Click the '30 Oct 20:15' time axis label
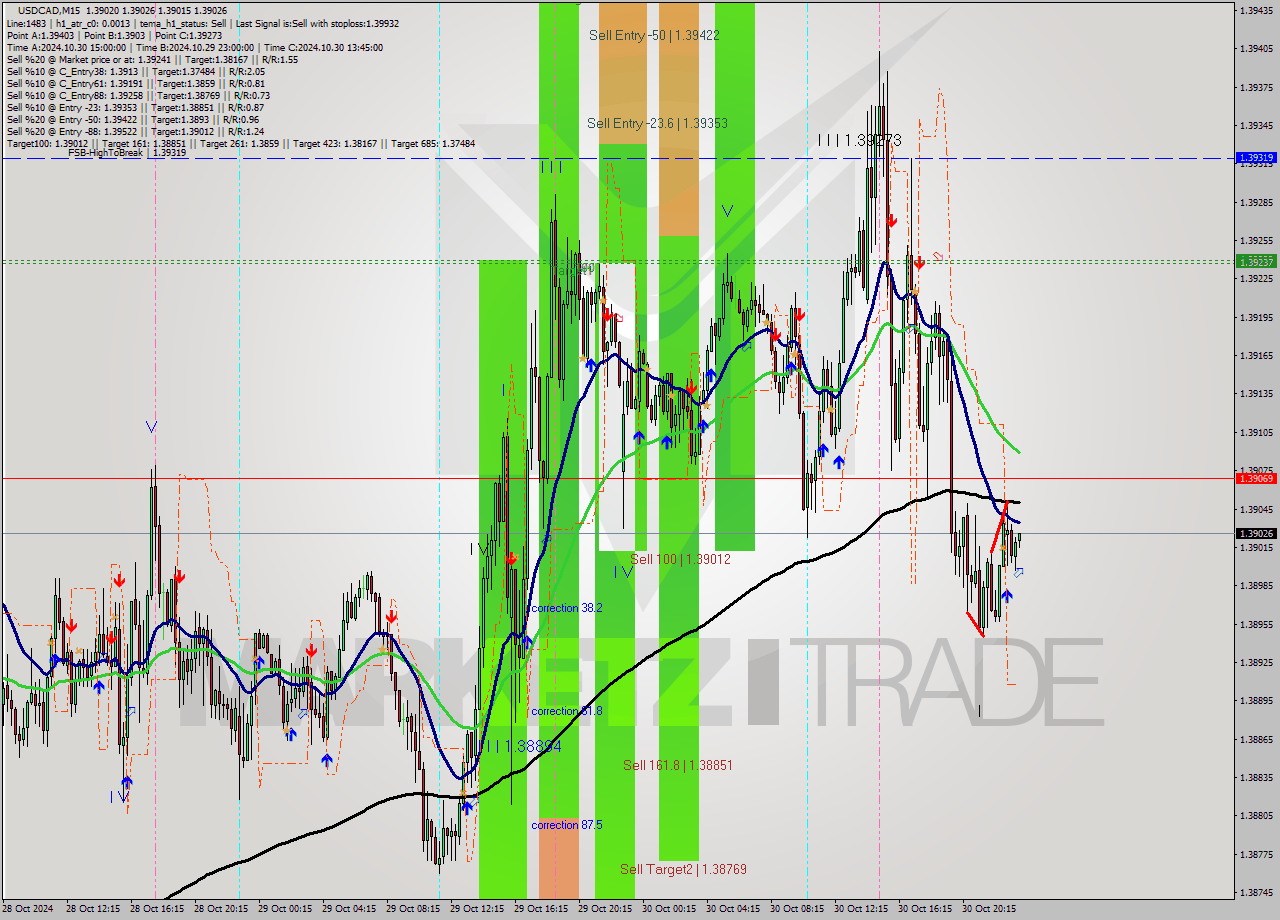Viewport: 1280px width, 920px height. [989, 909]
